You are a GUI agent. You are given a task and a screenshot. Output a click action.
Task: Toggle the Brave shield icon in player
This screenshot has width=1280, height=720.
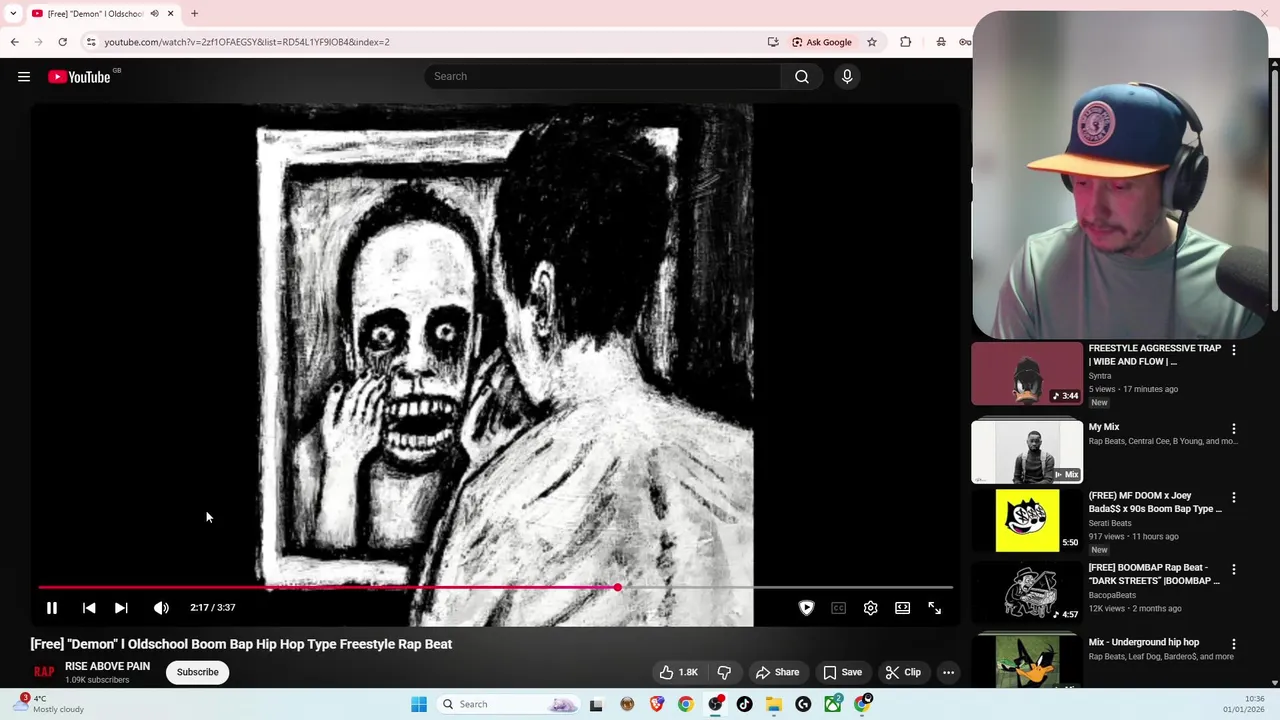[x=806, y=608]
